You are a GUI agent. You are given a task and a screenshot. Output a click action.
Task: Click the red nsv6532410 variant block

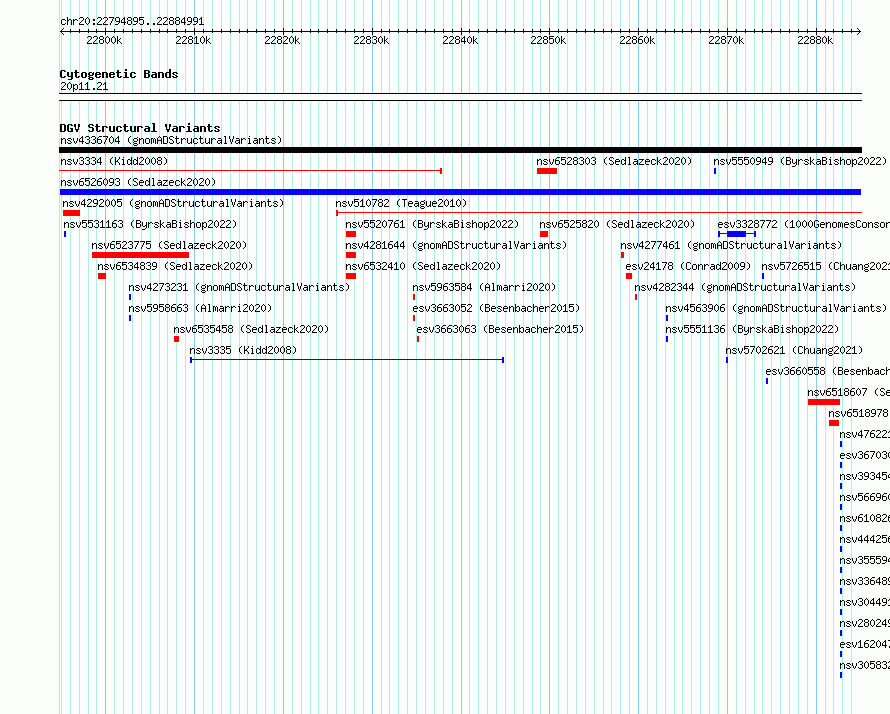pos(351,276)
